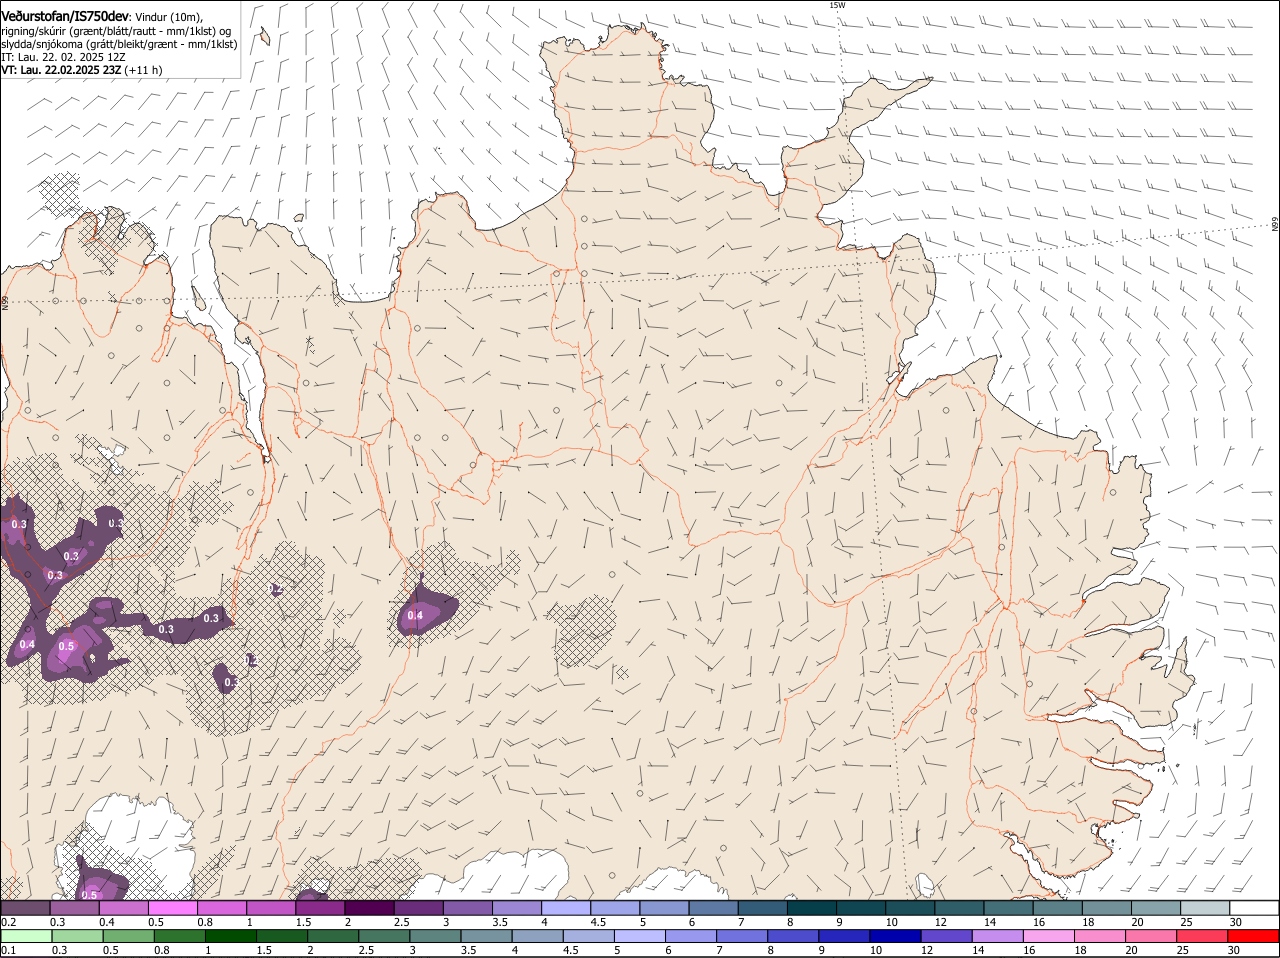Select the violet 12 swatch in the lower legend

[x=945, y=936]
